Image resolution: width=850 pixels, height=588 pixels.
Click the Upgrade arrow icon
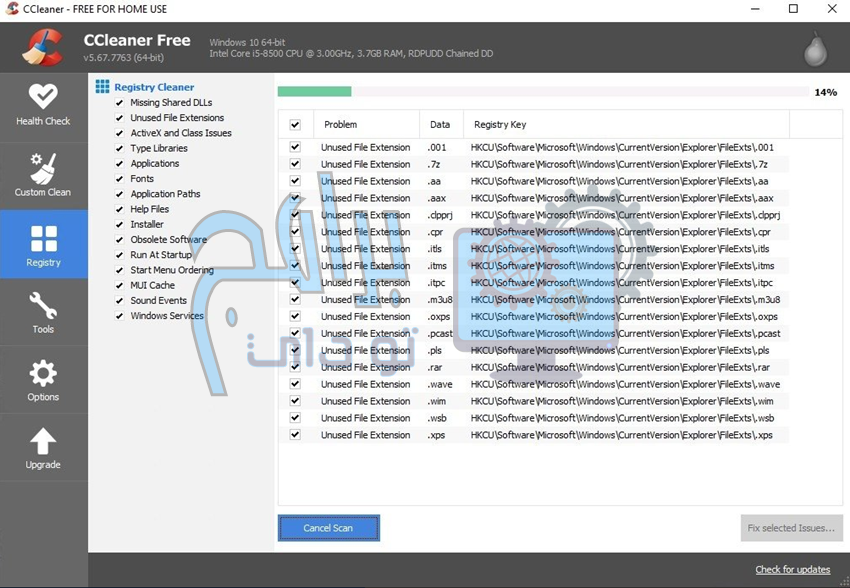[43, 441]
